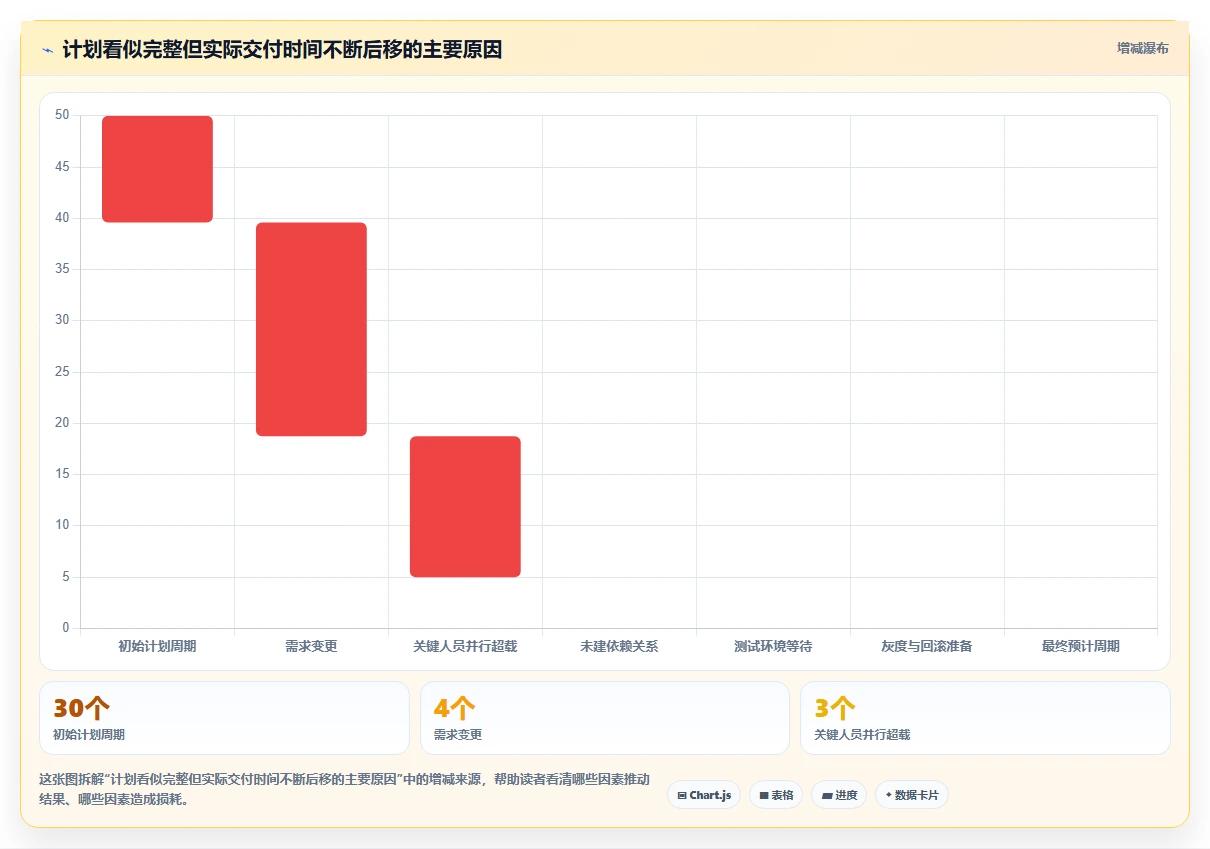
Task: Click the red 需求变更 bar
Action: point(311,329)
